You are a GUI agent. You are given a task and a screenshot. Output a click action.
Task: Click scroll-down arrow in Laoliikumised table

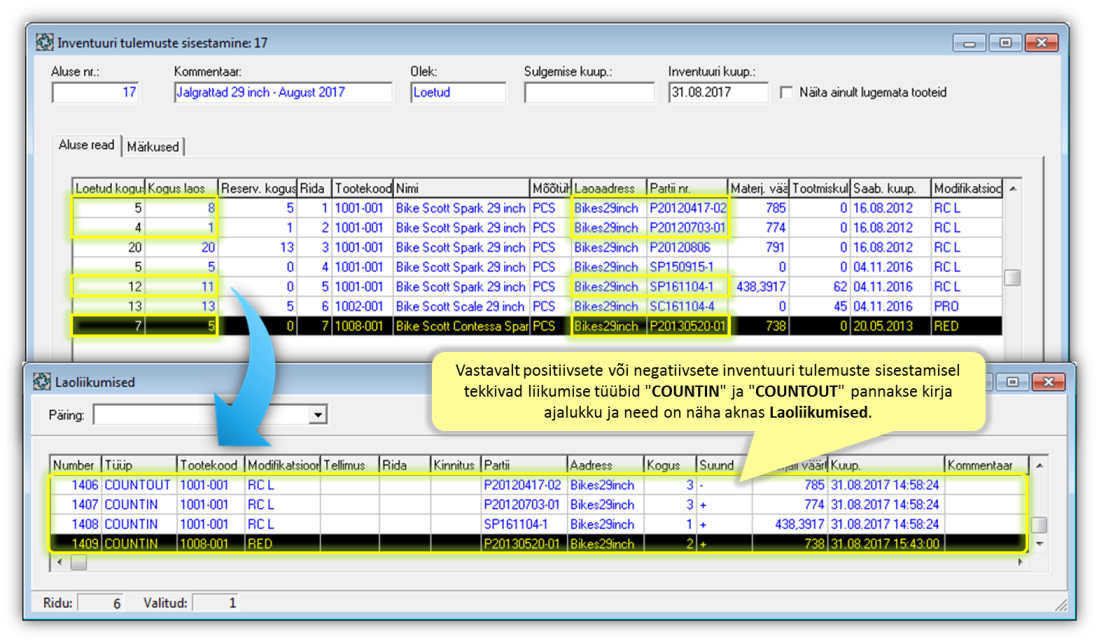[x=1039, y=544]
